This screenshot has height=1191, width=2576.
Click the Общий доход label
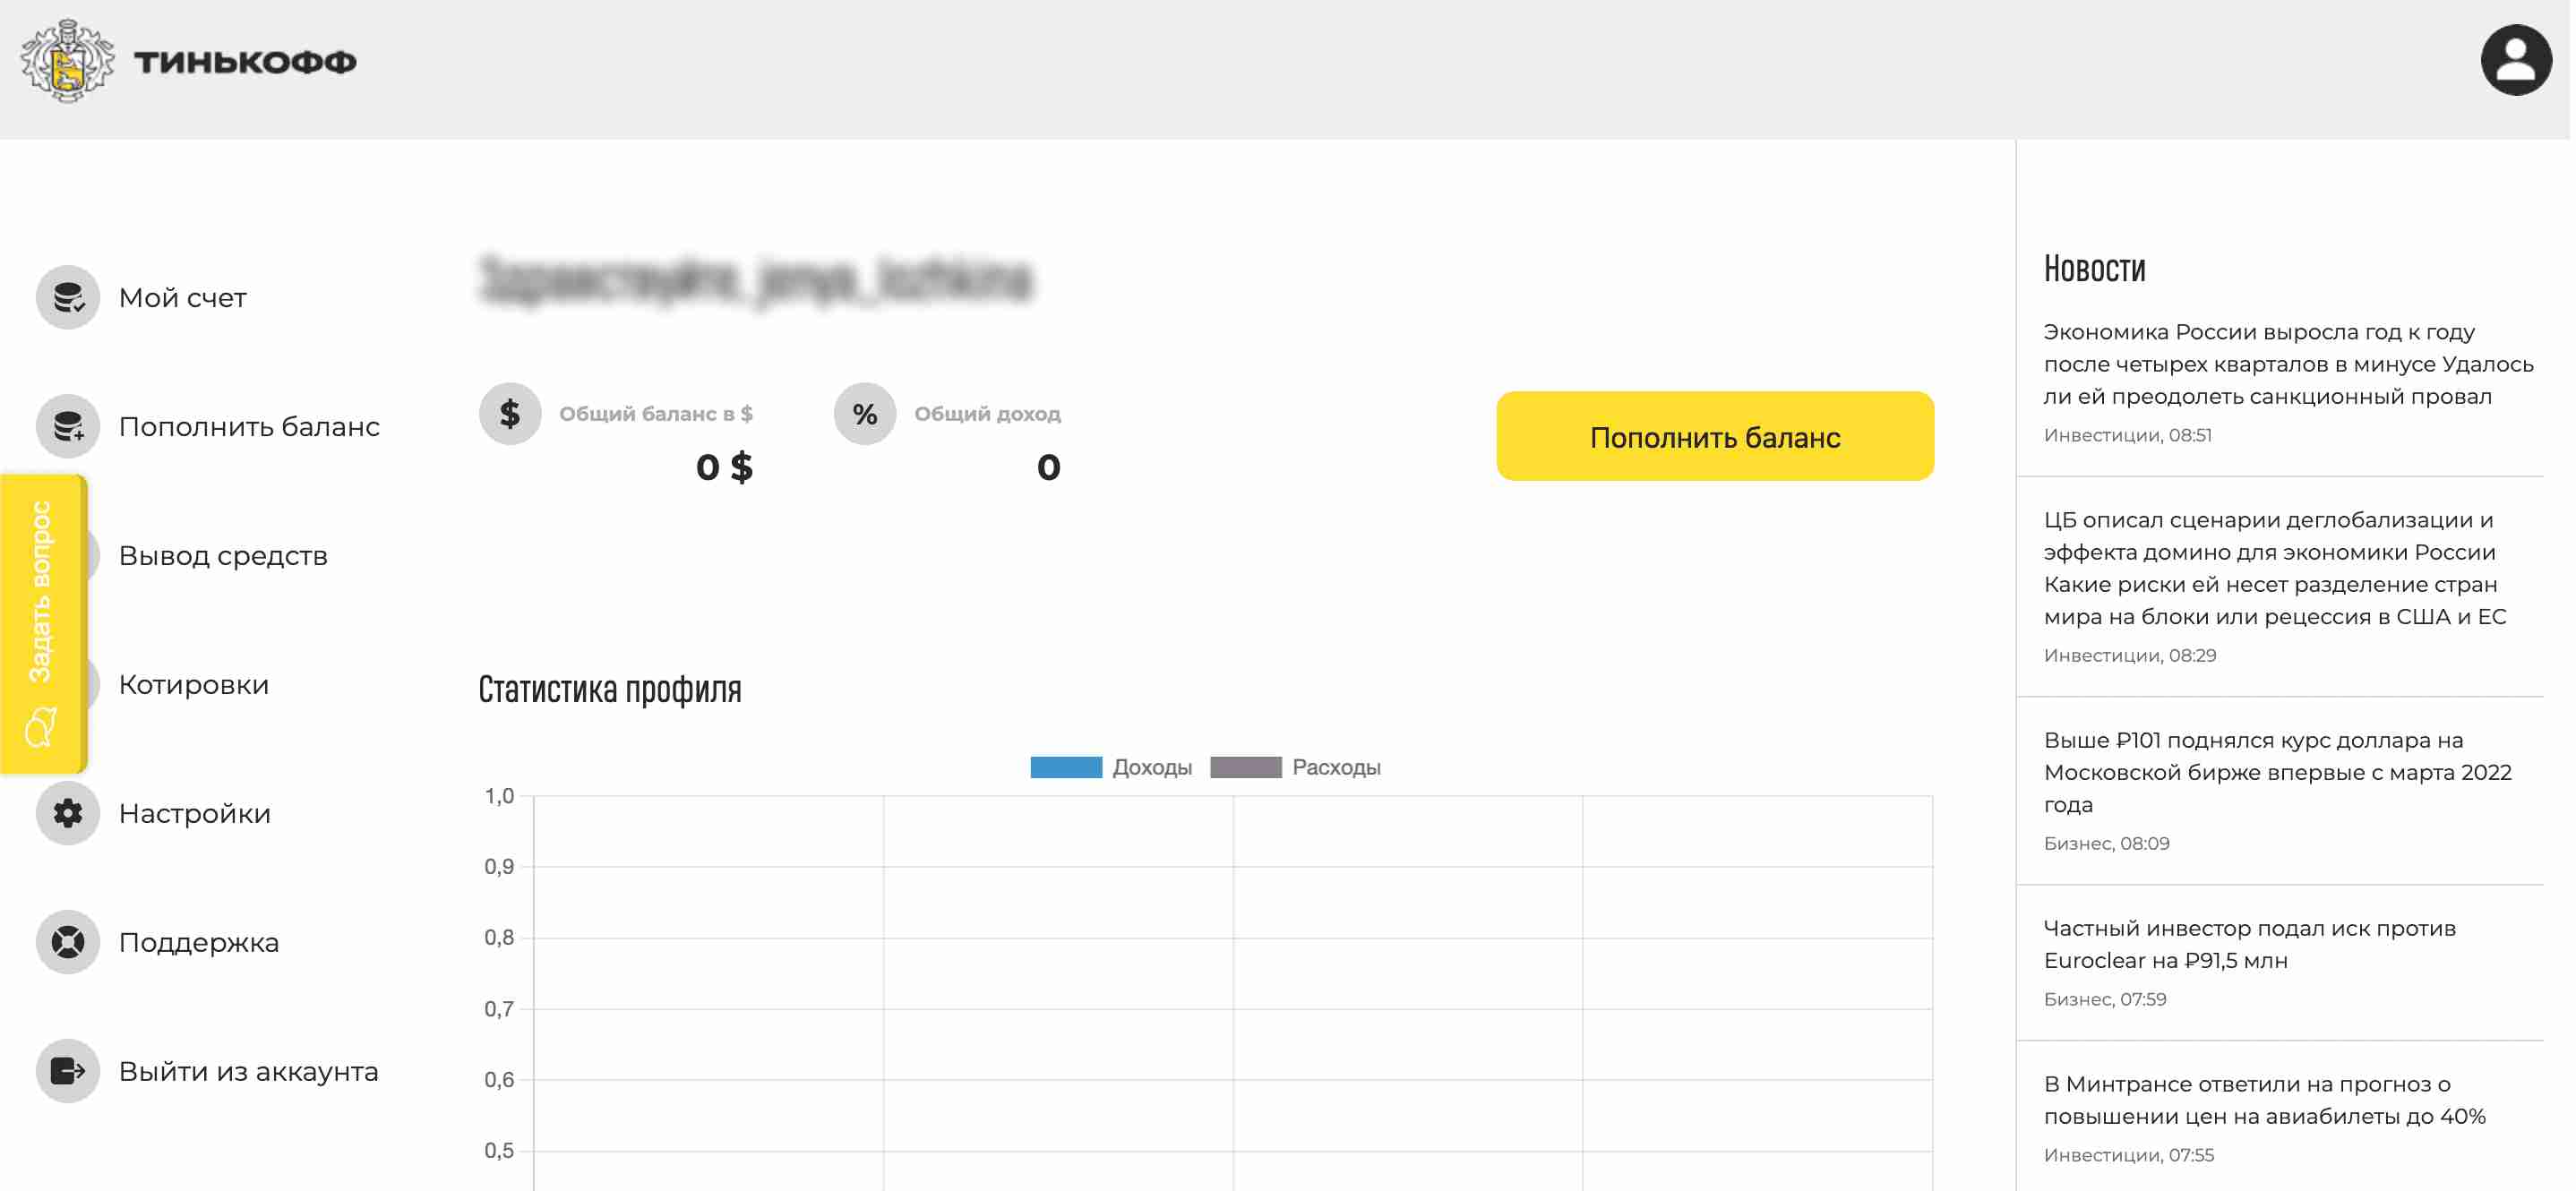pos(988,414)
